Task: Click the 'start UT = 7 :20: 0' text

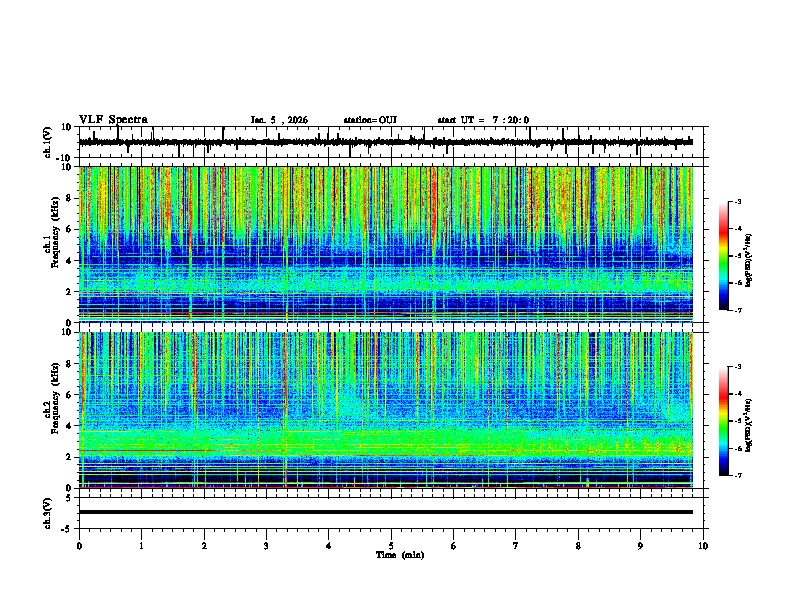Action: (x=483, y=120)
